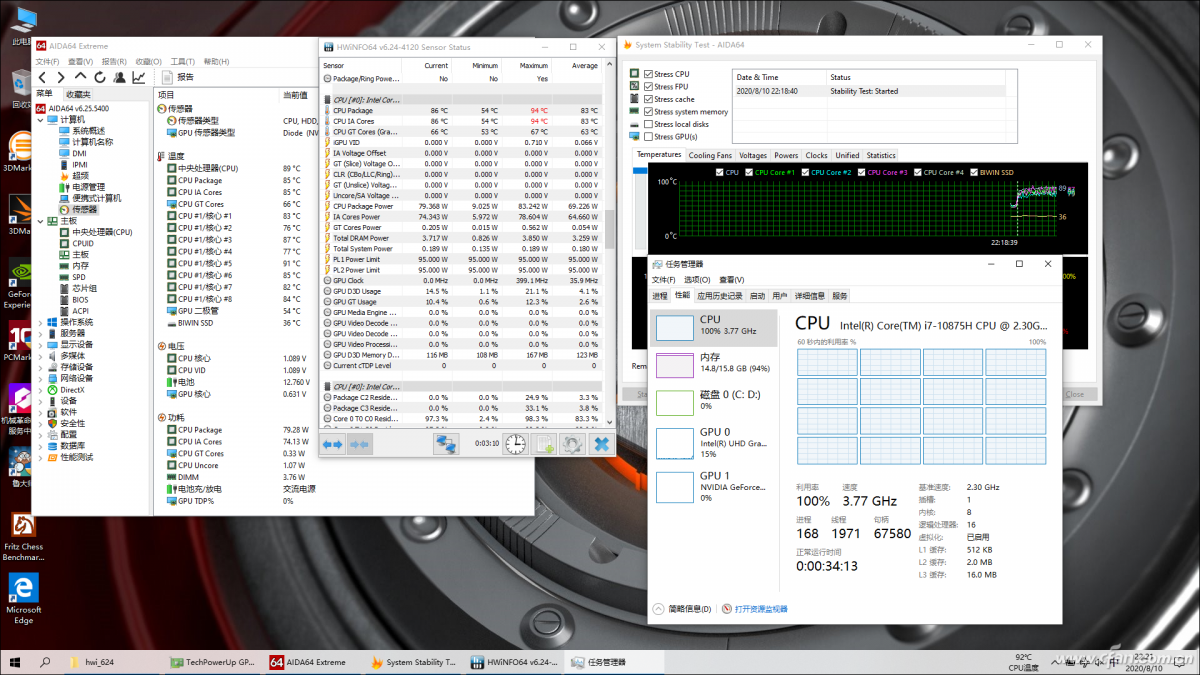This screenshot has height=675, width=1200.
Task: Click the Windows Start button
Action: click(16, 662)
